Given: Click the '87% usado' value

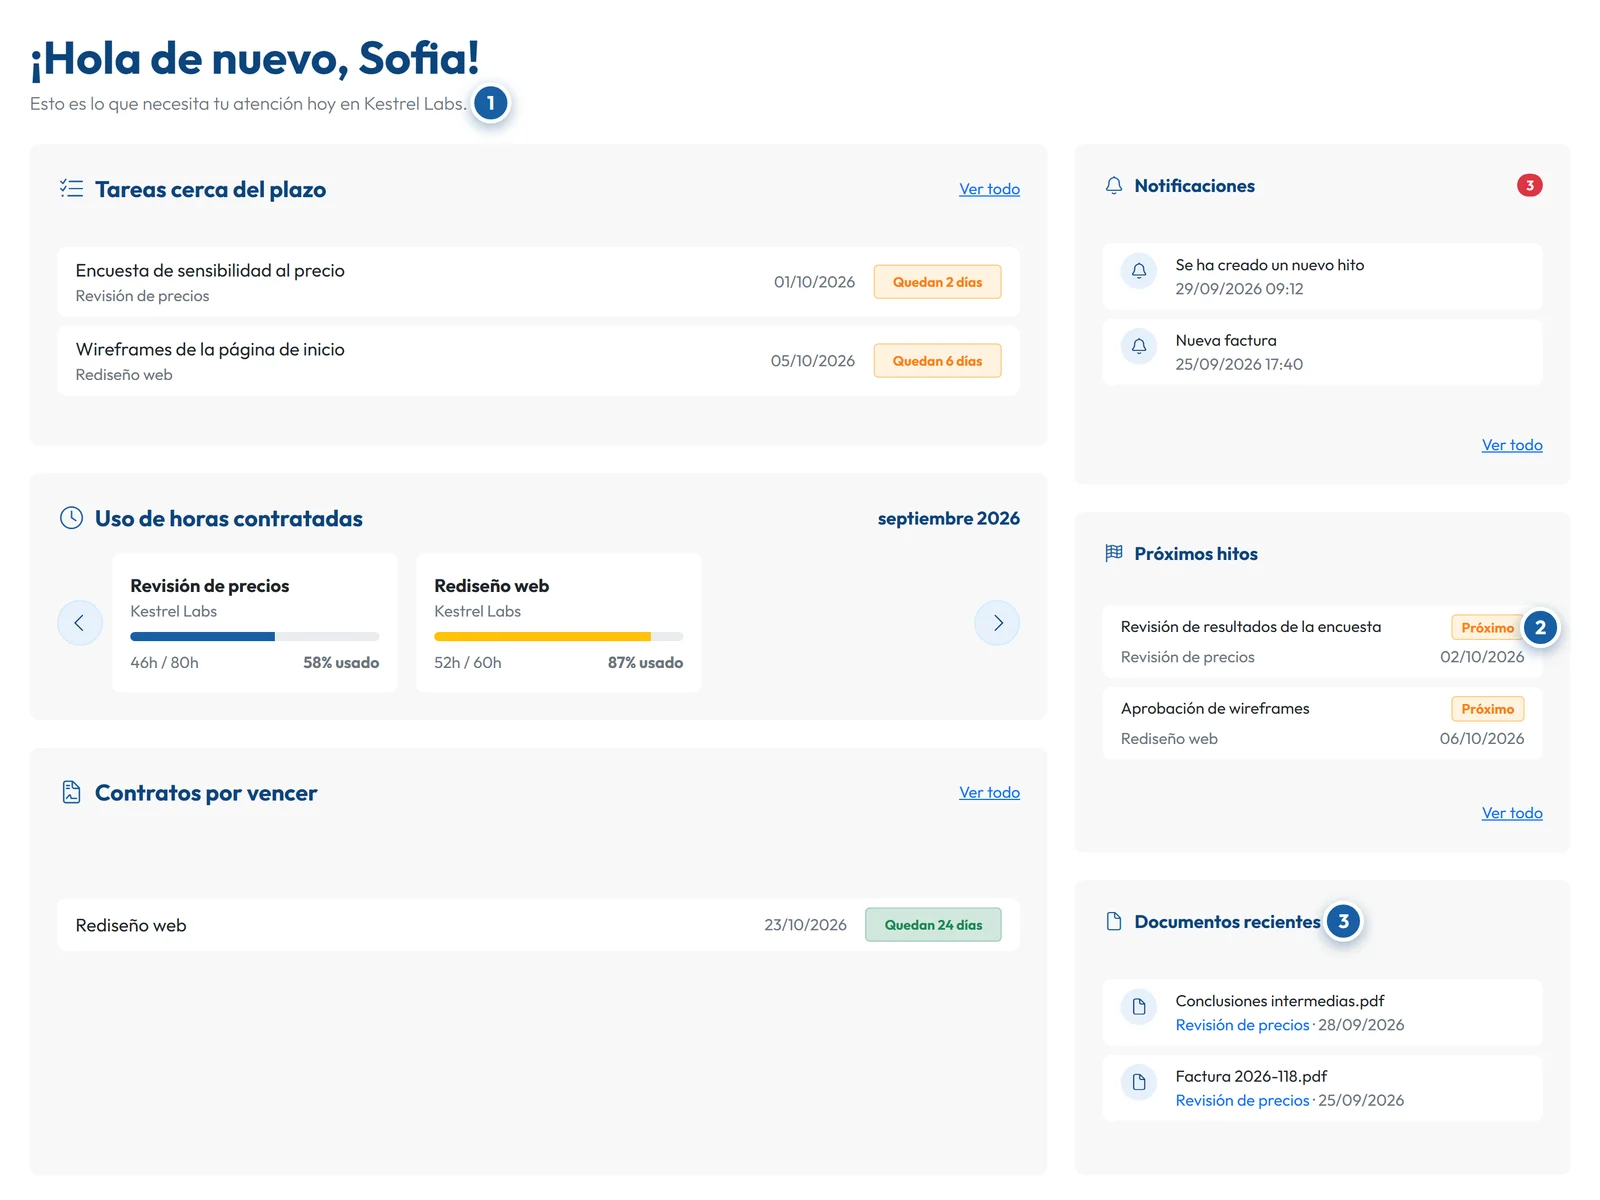Looking at the screenshot, I should [646, 663].
